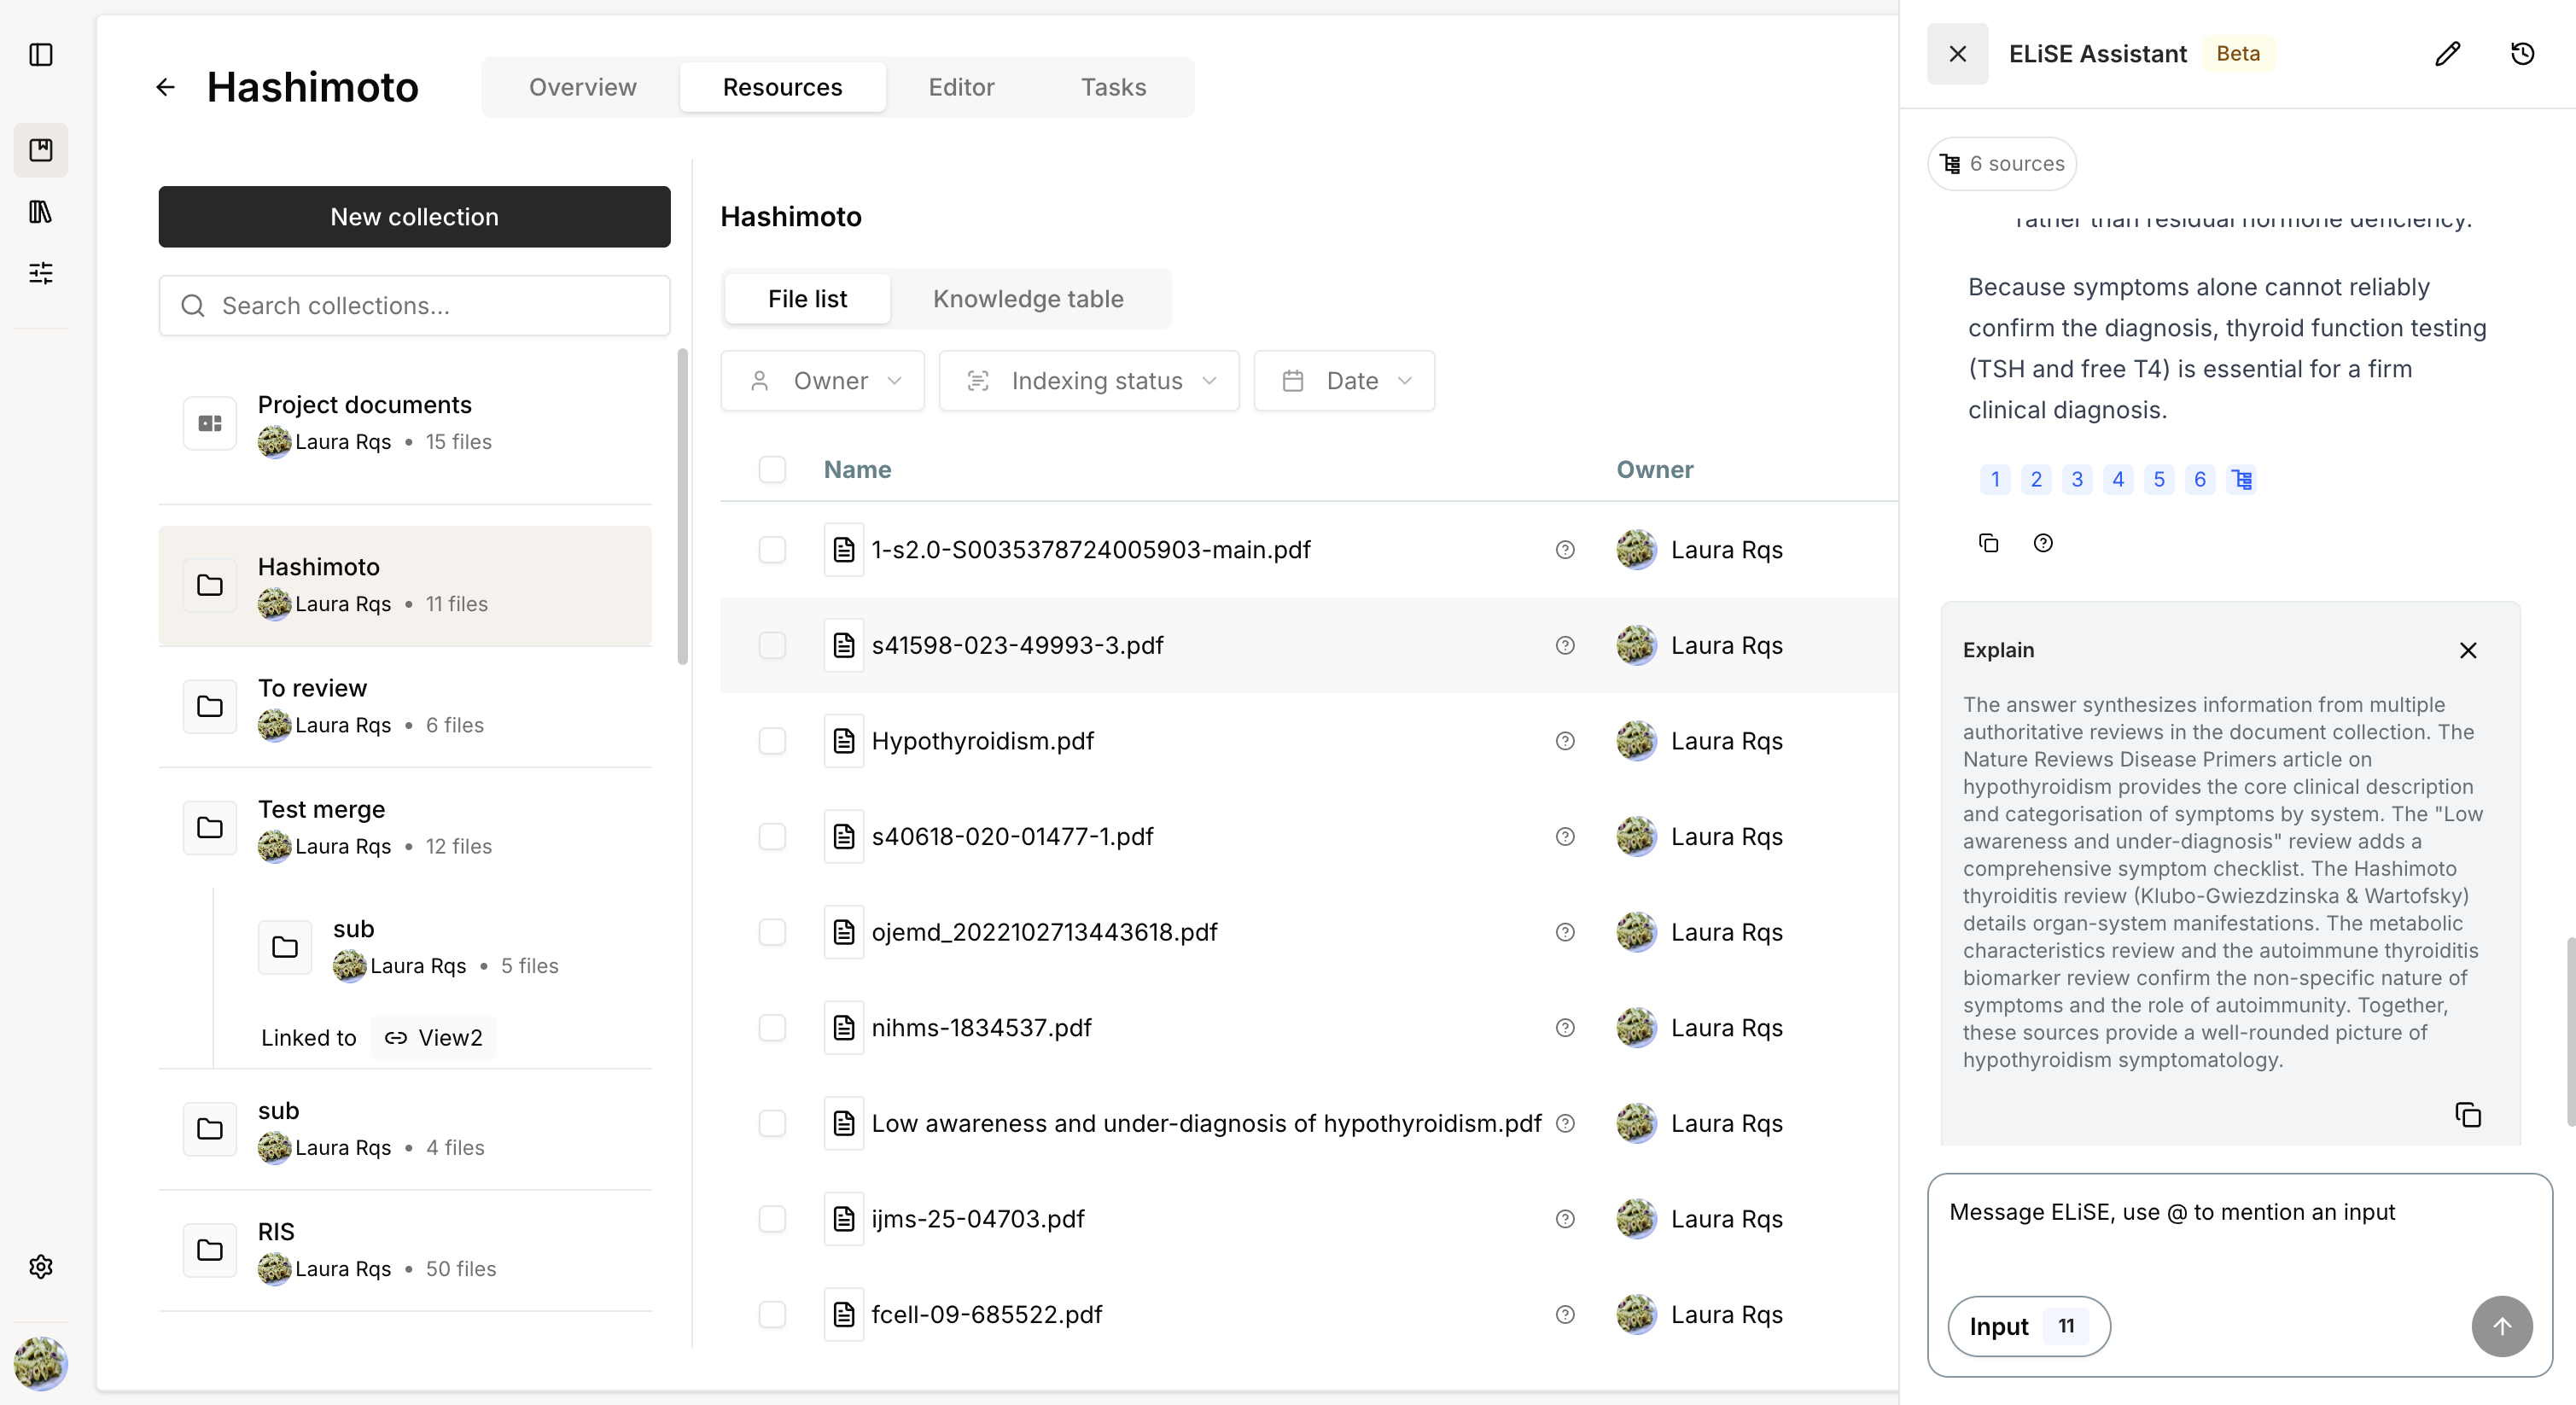This screenshot has height=1405, width=2576.
Task: Check the box for nihms-1834537.pdf
Action: coord(772,1027)
